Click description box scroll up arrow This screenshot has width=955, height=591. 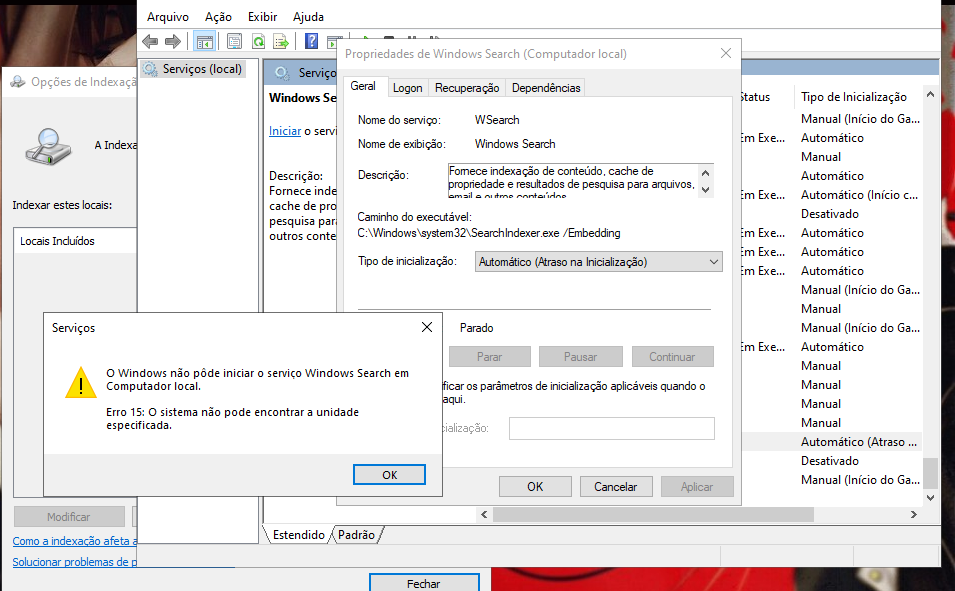tap(705, 172)
